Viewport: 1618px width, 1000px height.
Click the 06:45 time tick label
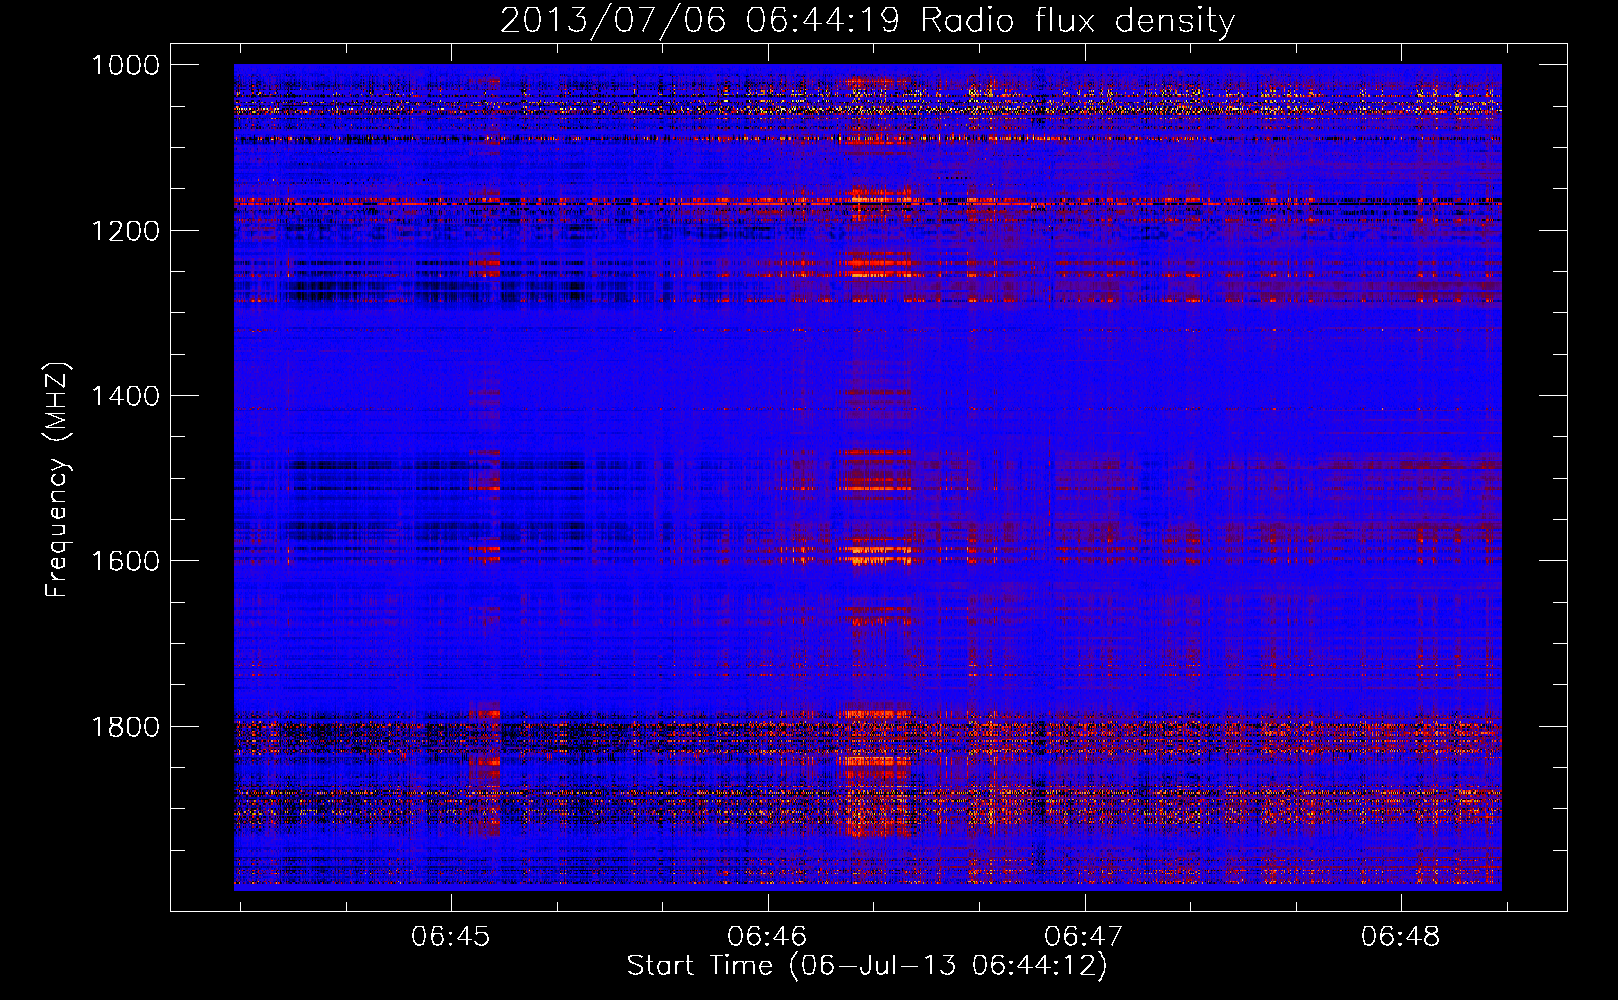tap(451, 936)
